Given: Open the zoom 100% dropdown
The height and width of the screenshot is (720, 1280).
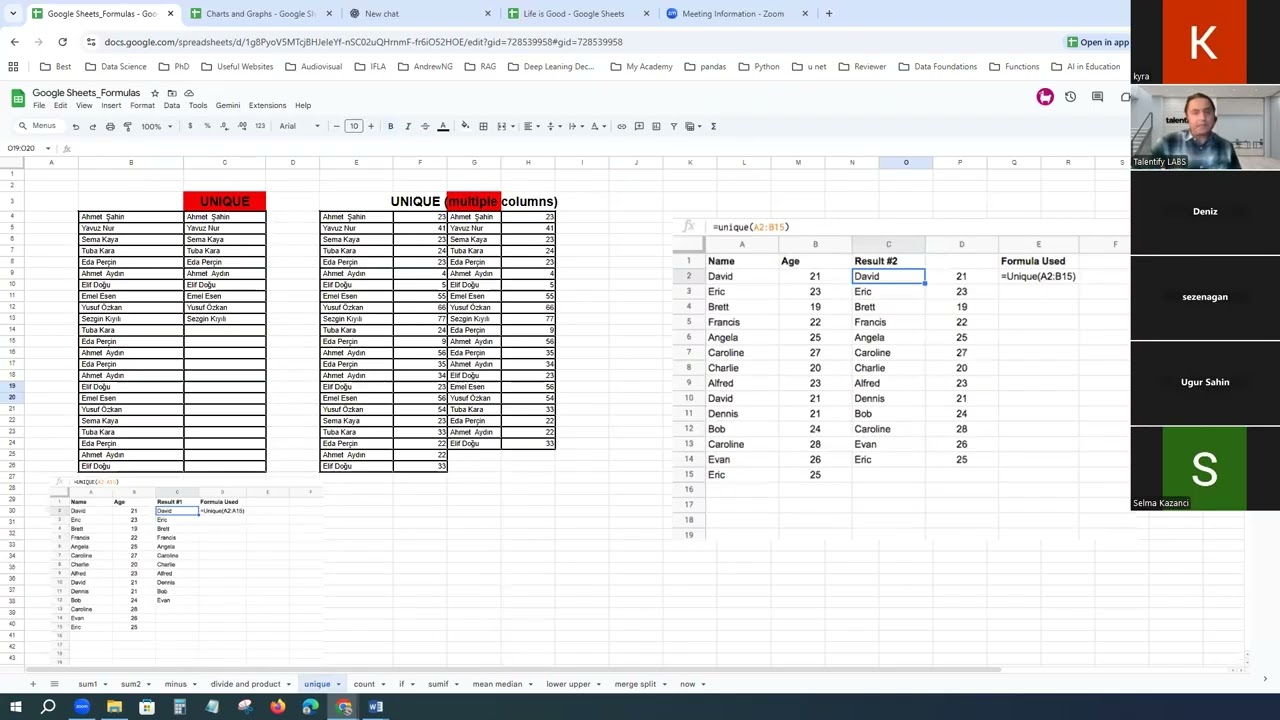Looking at the screenshot, I should click(156, 126).
